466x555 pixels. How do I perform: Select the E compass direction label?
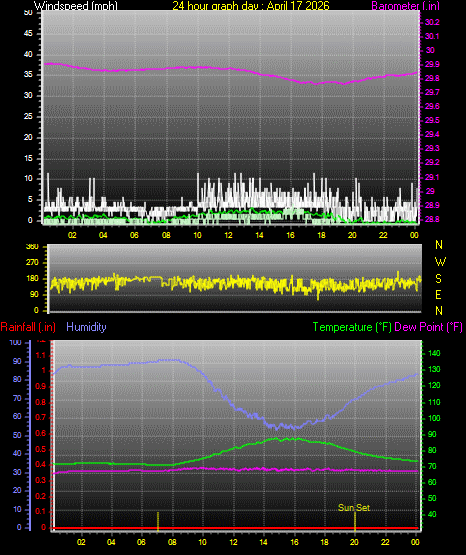click(438, 295)
